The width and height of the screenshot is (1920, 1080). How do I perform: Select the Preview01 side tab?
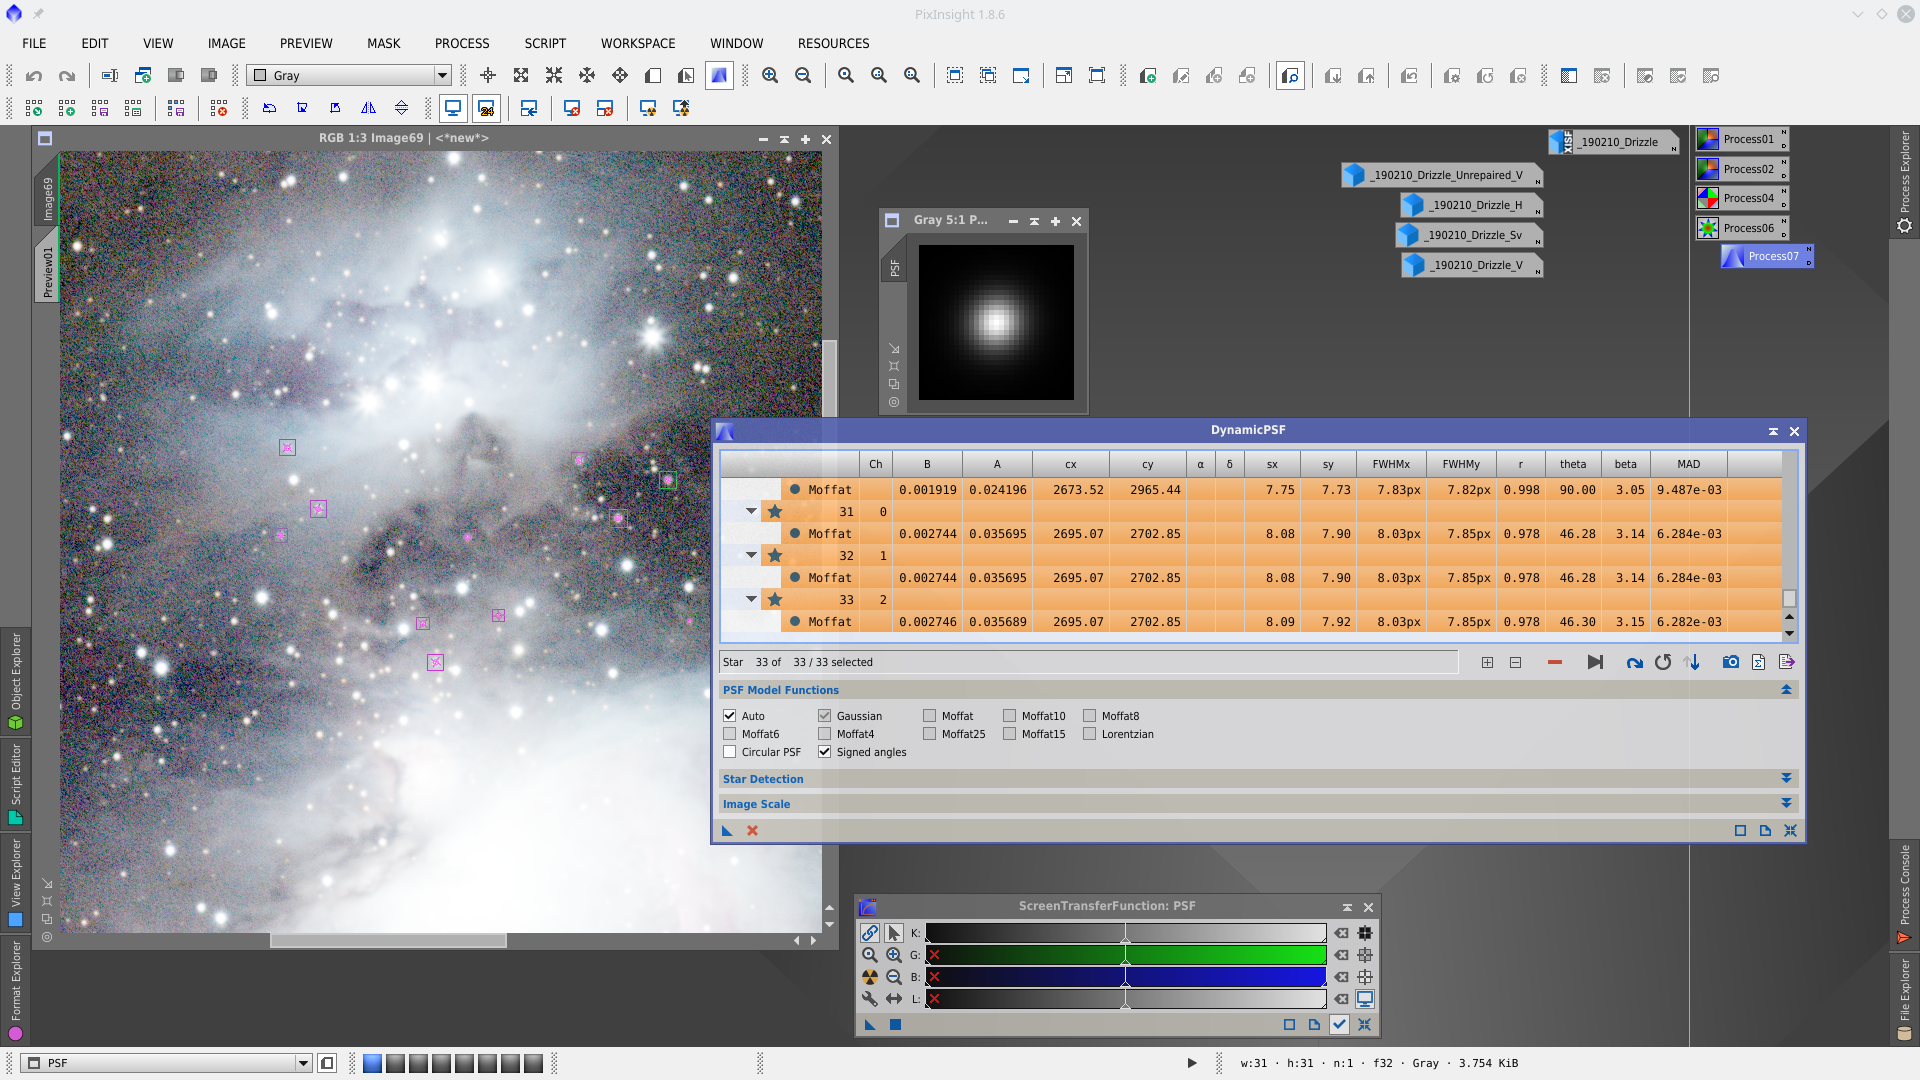pos(47,272)
